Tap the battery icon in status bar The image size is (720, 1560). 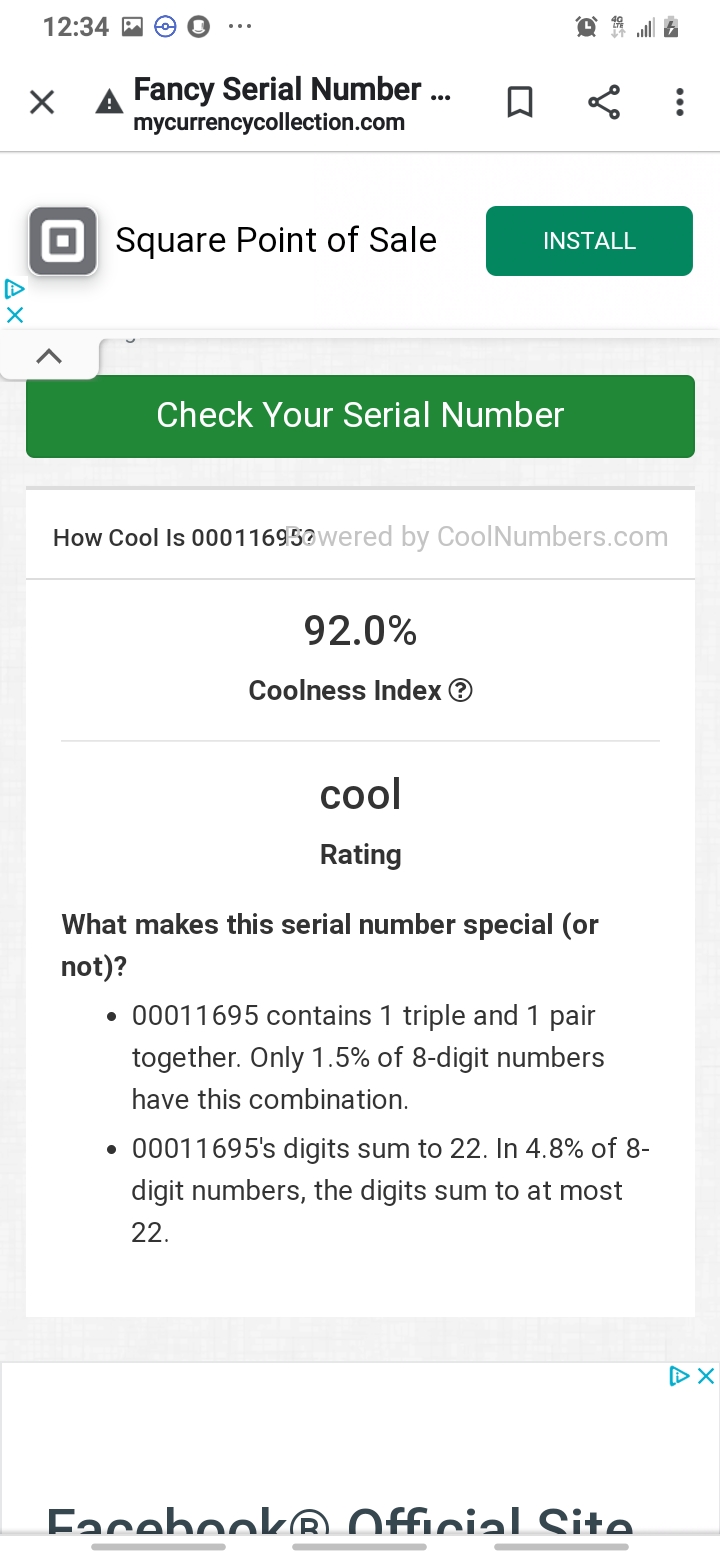[671, 28]
